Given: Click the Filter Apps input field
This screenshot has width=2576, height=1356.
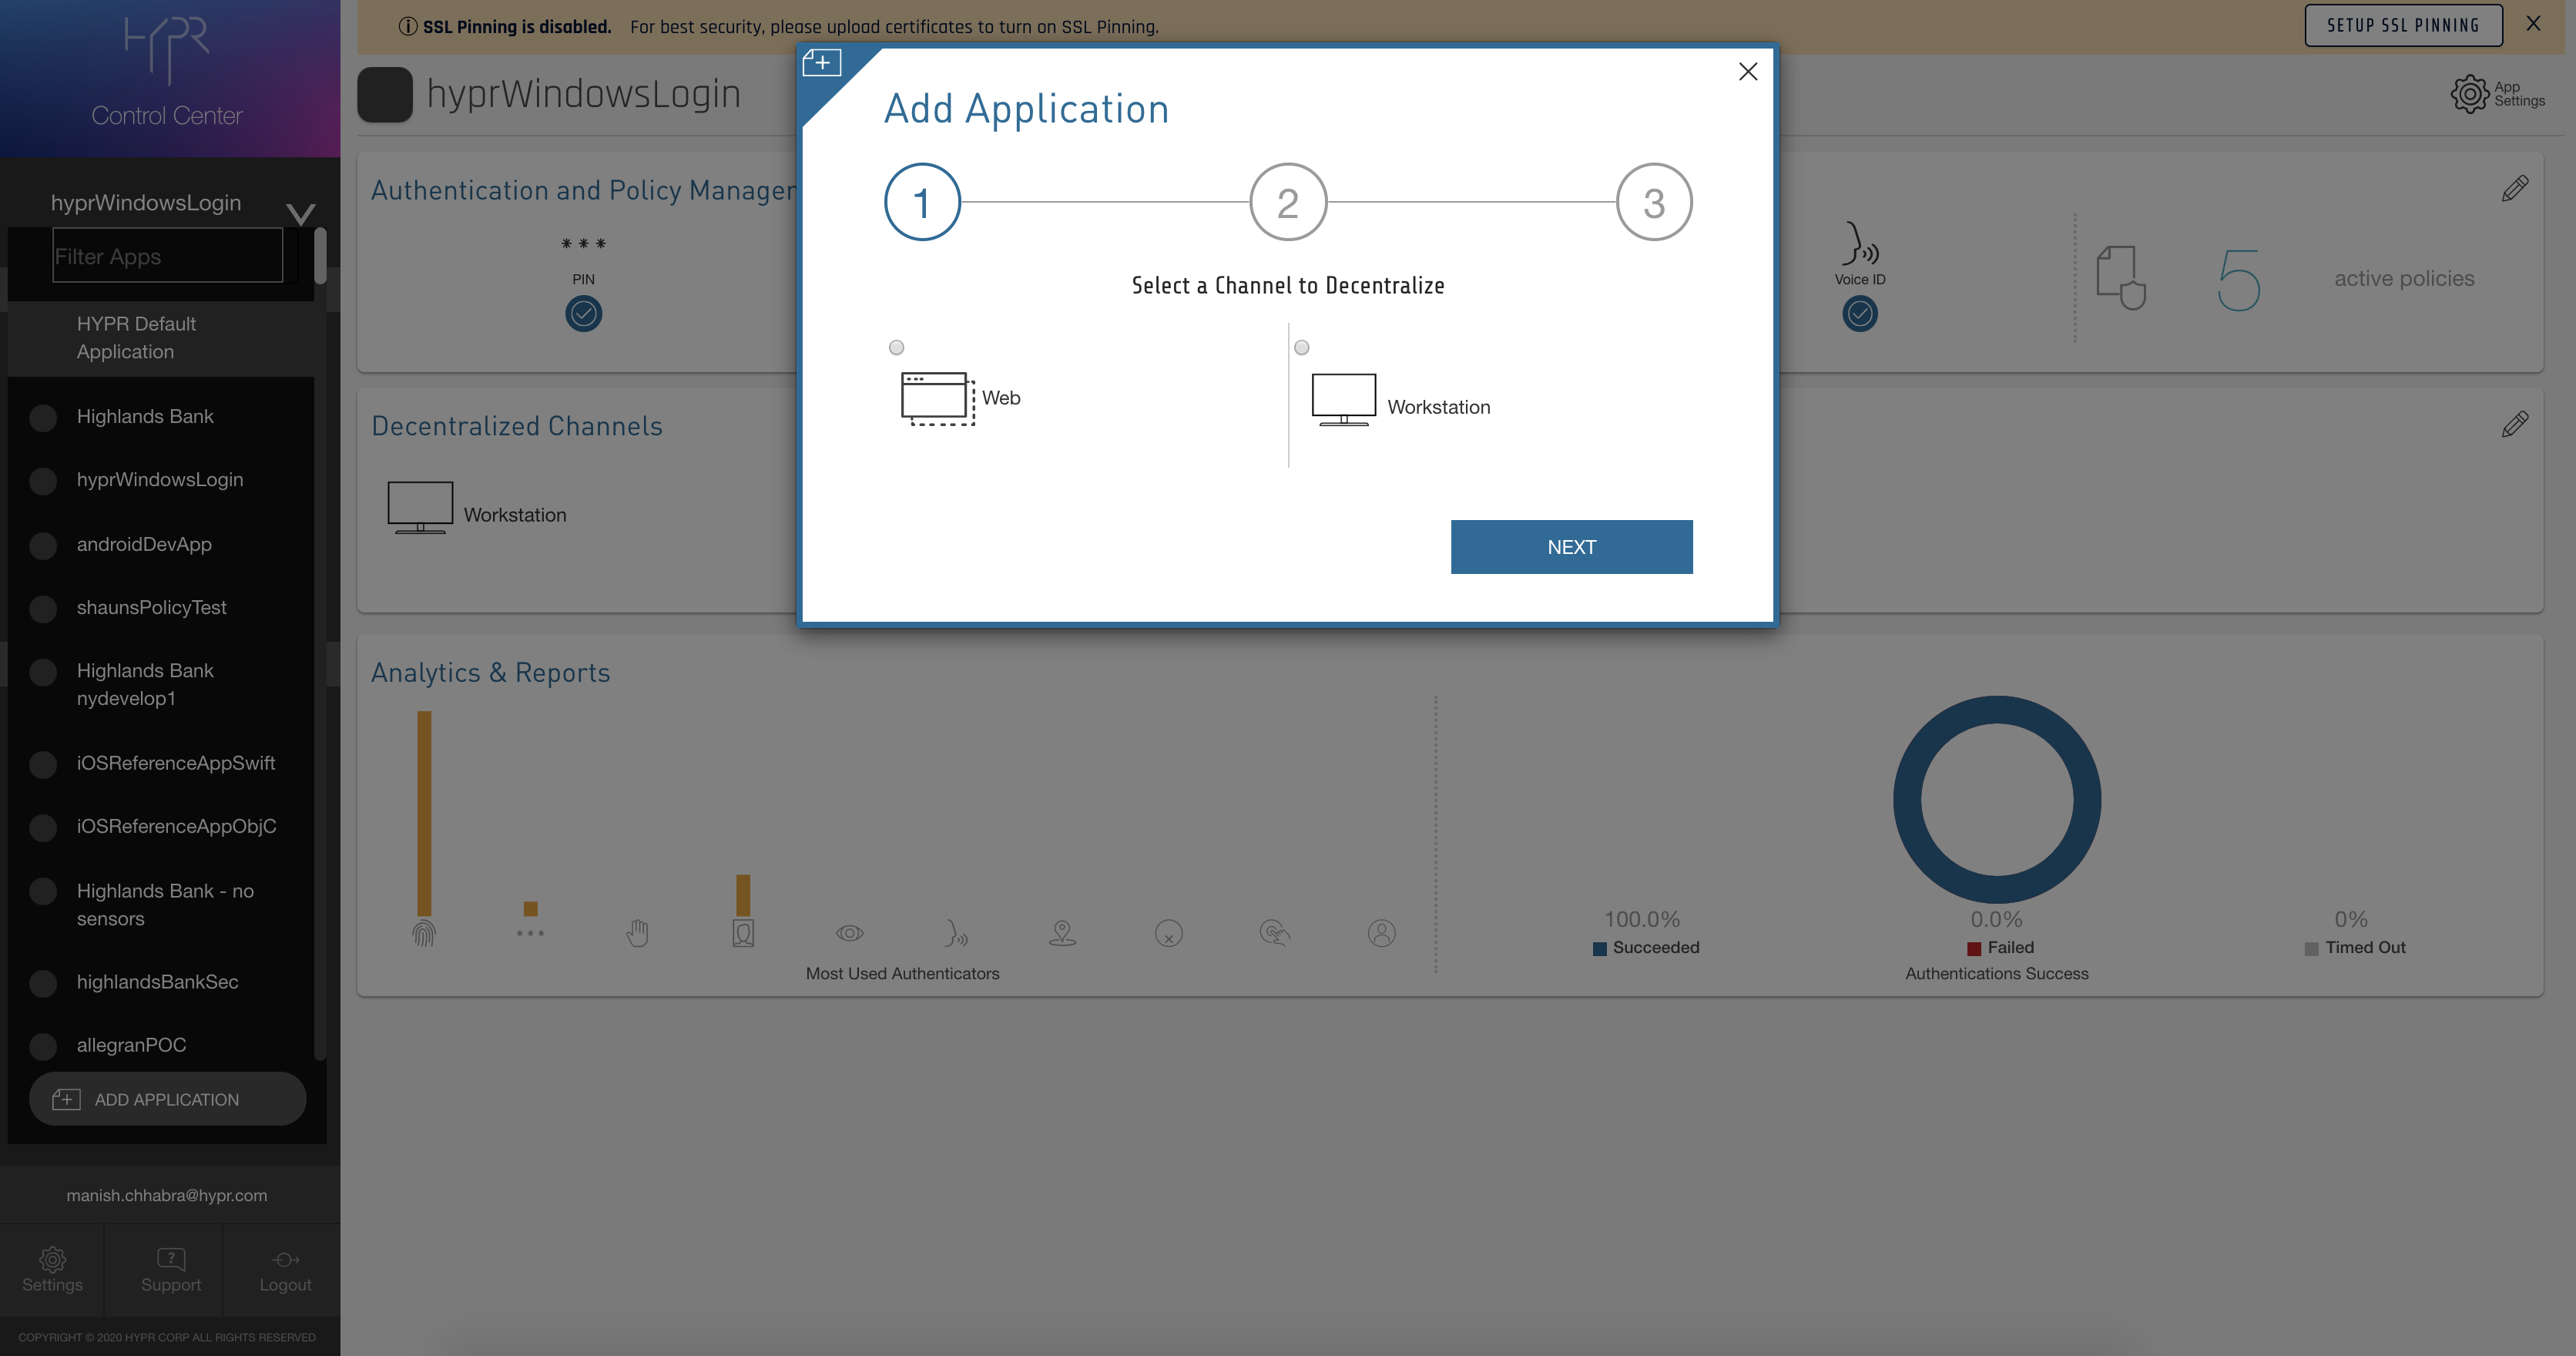Looking at the screenshot, I should coord(168,256).
